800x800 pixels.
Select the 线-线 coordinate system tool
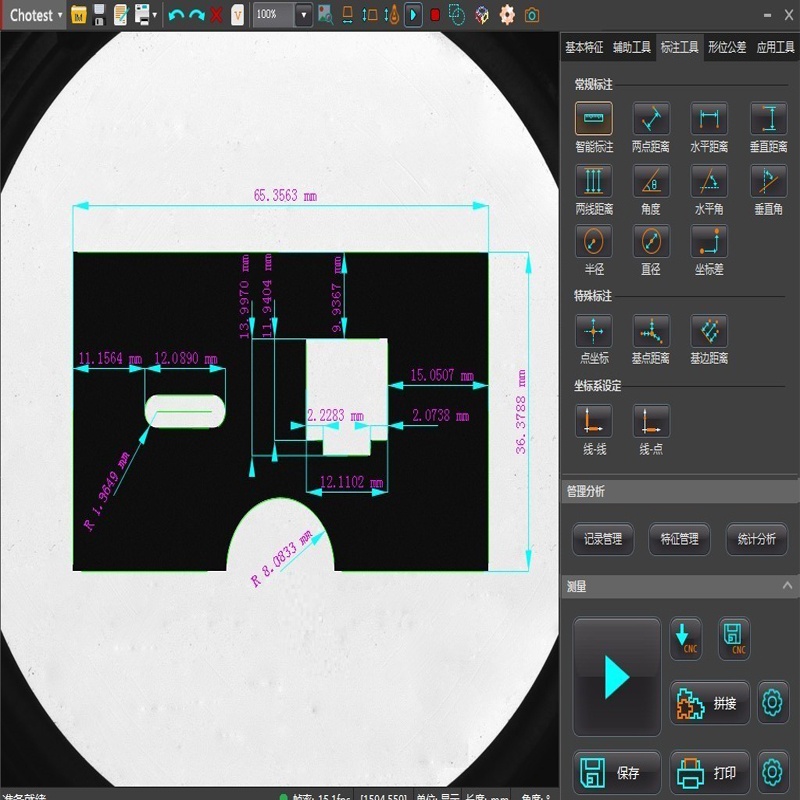(x=593, y=422)
